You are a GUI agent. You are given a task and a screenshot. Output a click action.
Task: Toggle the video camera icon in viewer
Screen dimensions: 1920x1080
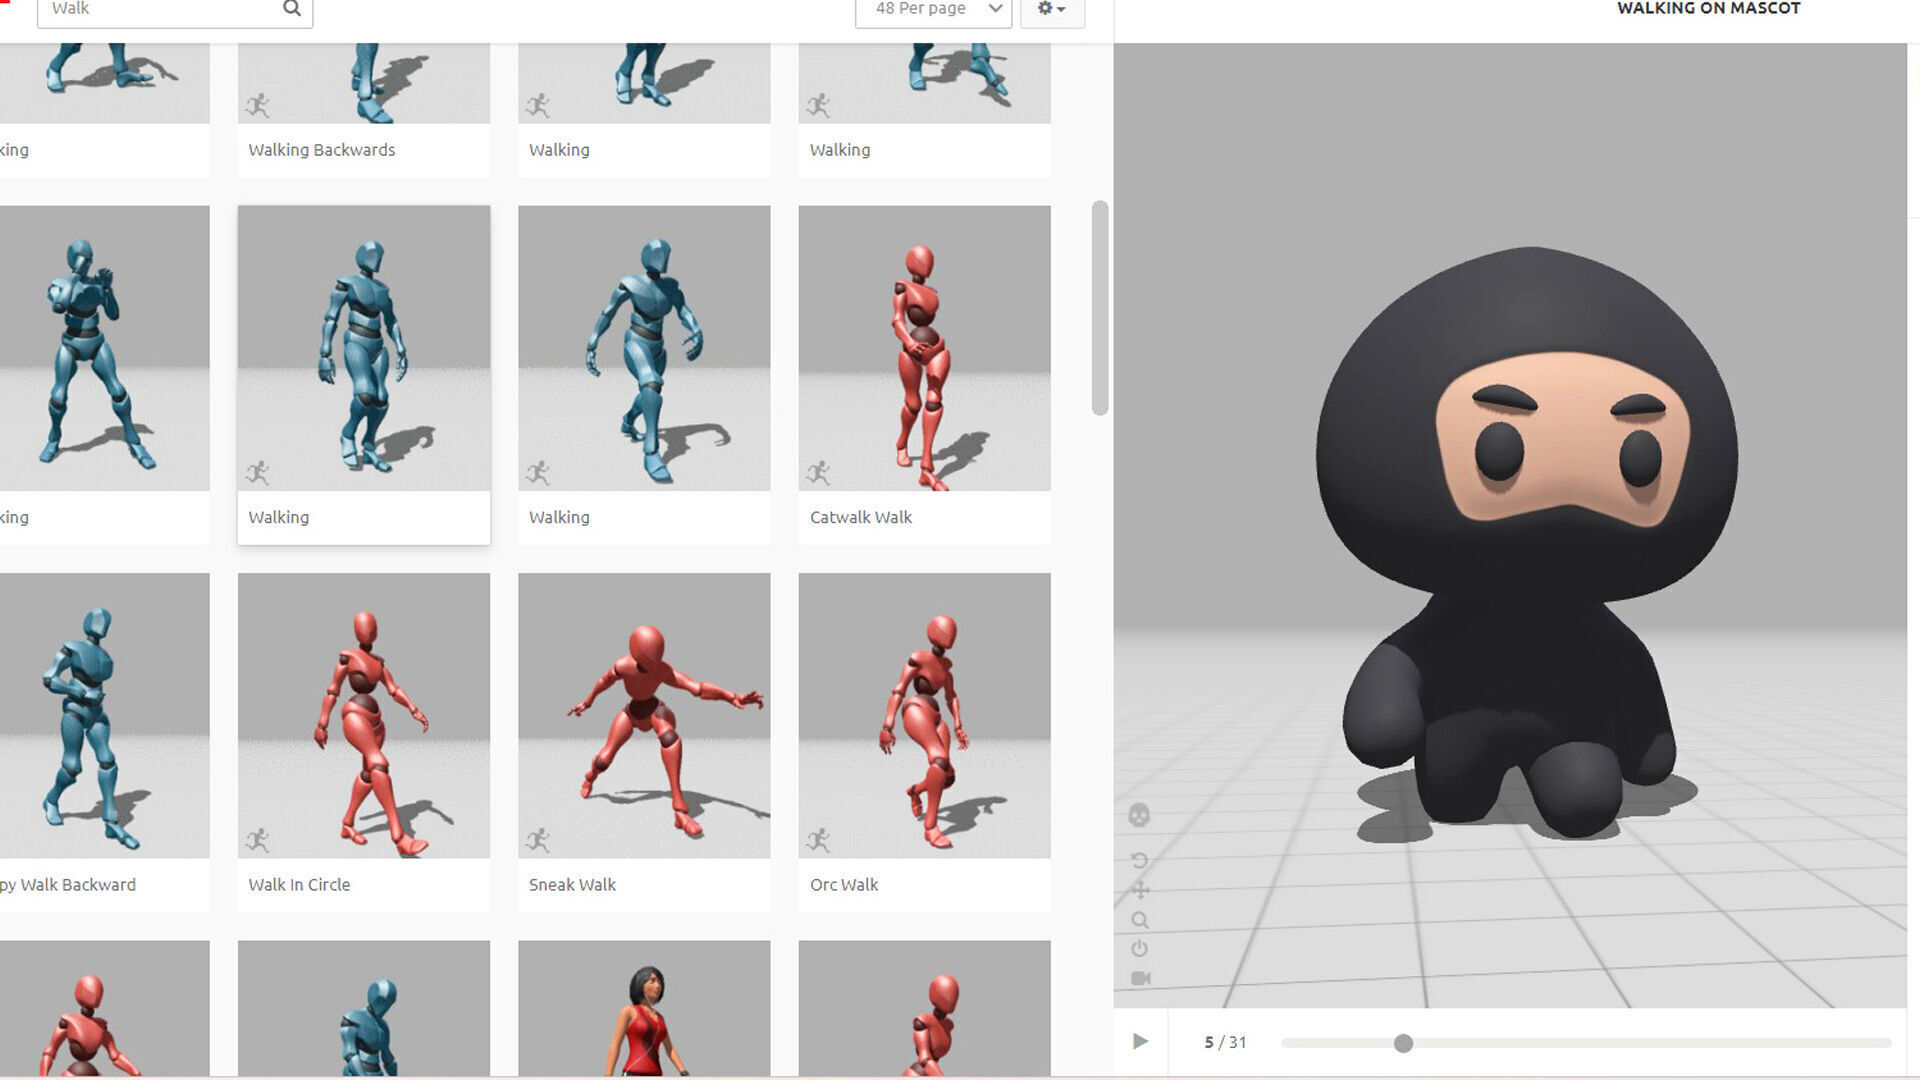click(x=1141, y=978)
